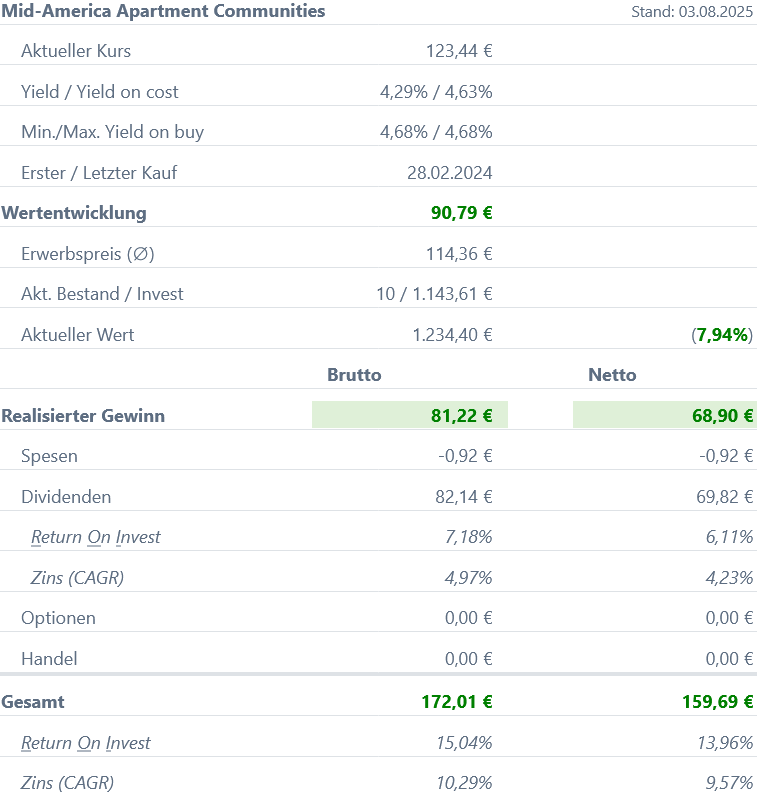
Task: Select the Gesamt total row heading
Action: tap(33, 702)
